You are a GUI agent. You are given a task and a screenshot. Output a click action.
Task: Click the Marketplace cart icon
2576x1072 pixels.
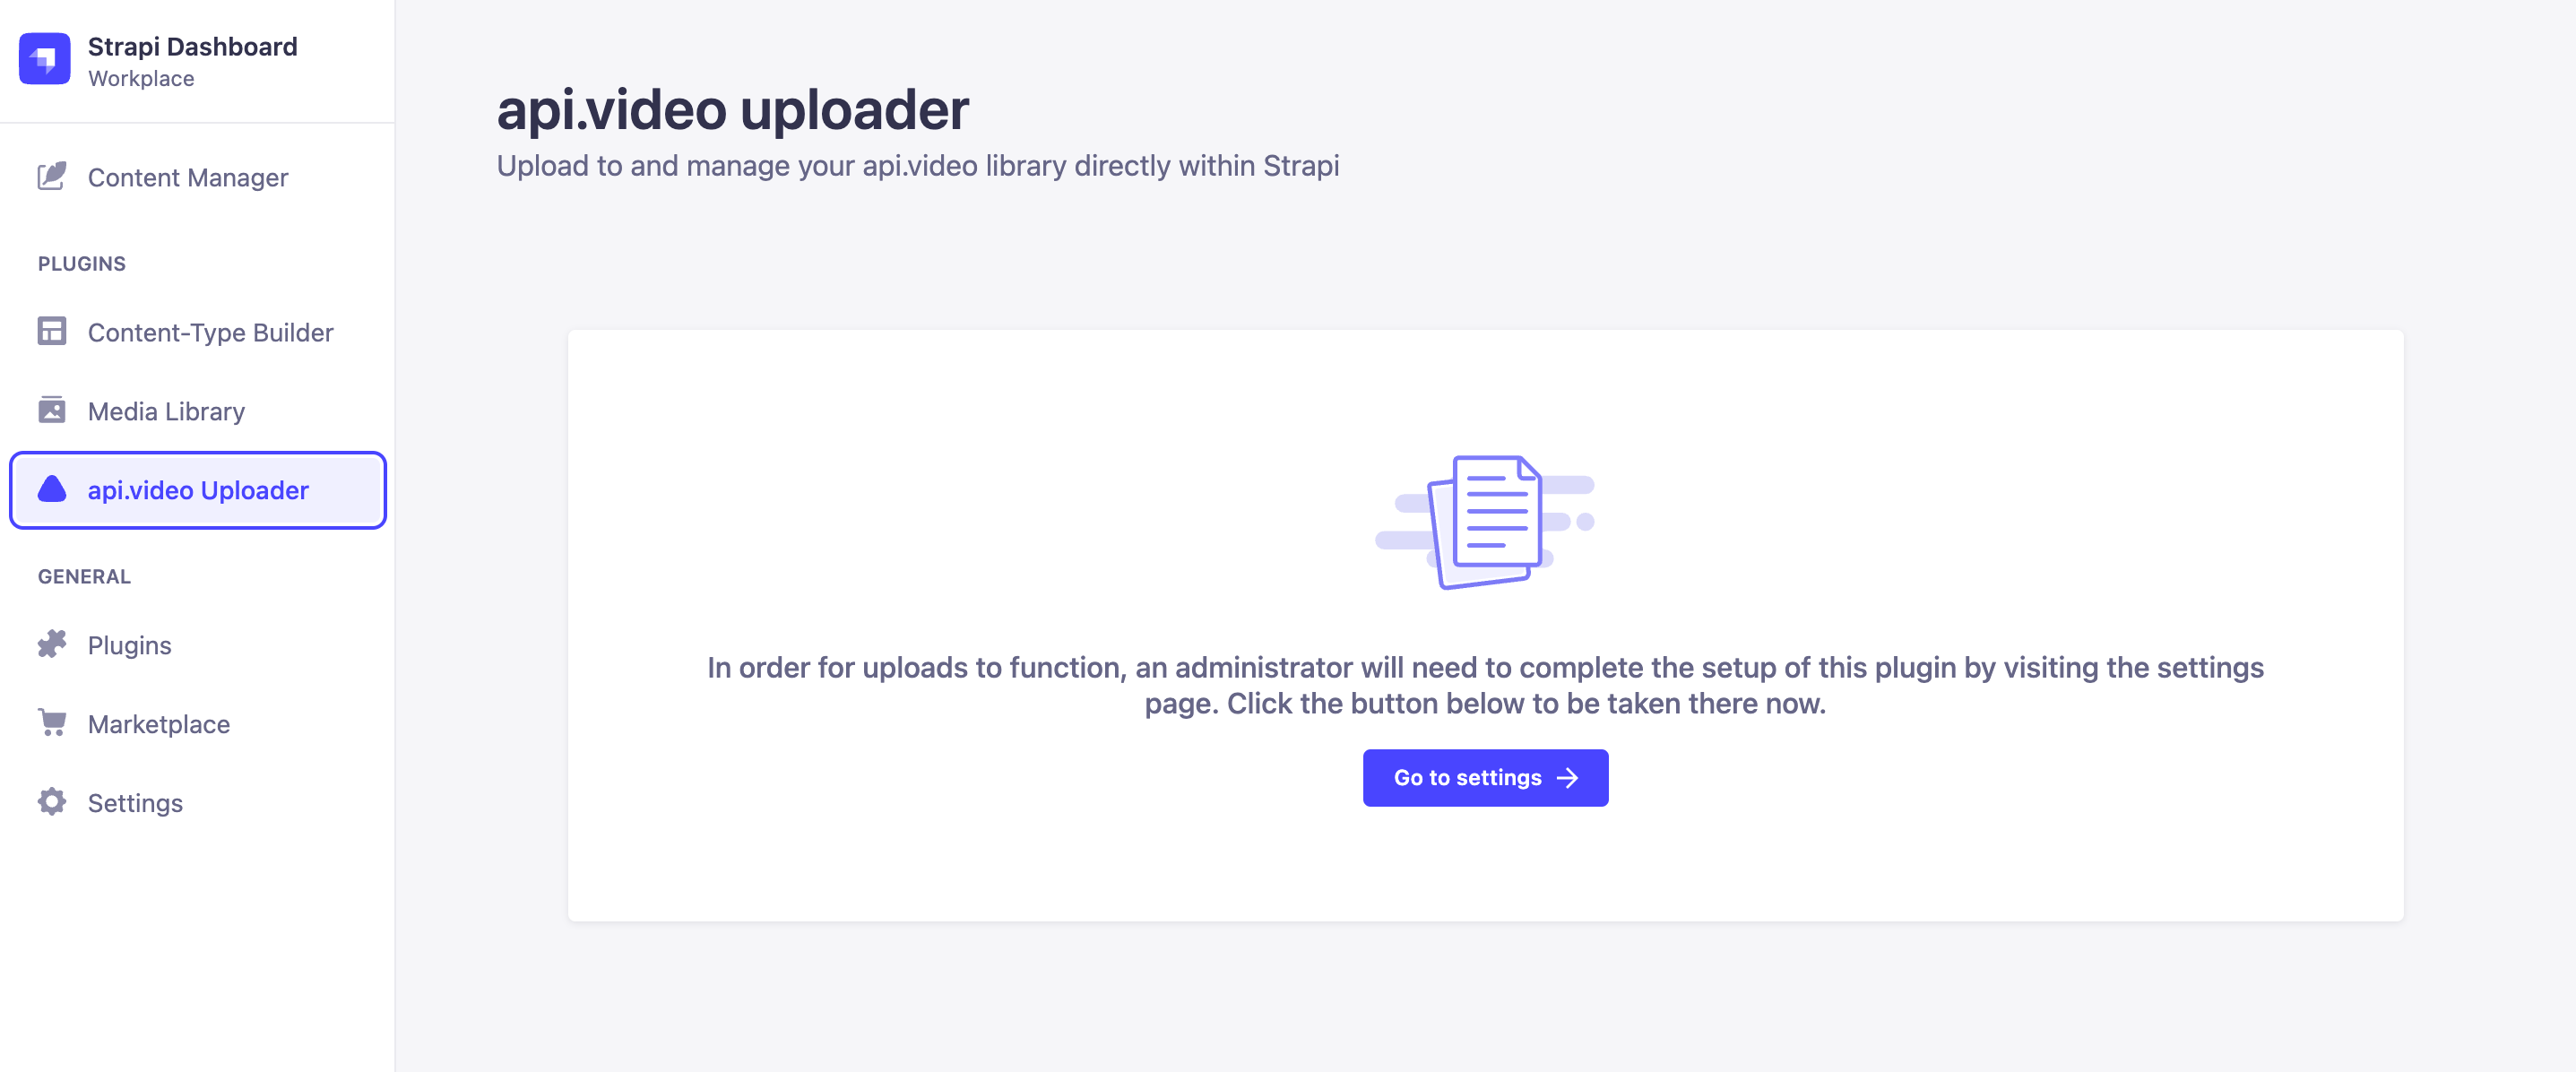(53, 724)
